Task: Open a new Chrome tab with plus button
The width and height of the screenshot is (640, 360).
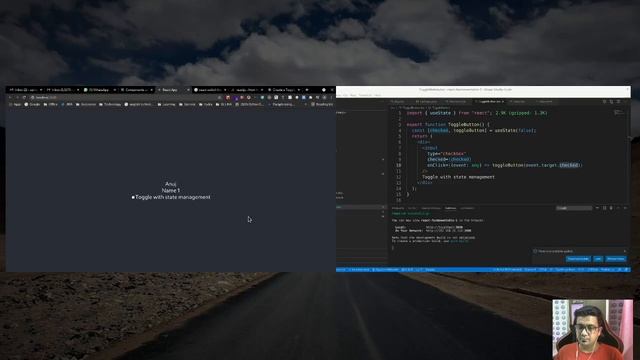Action: [307, 90]
